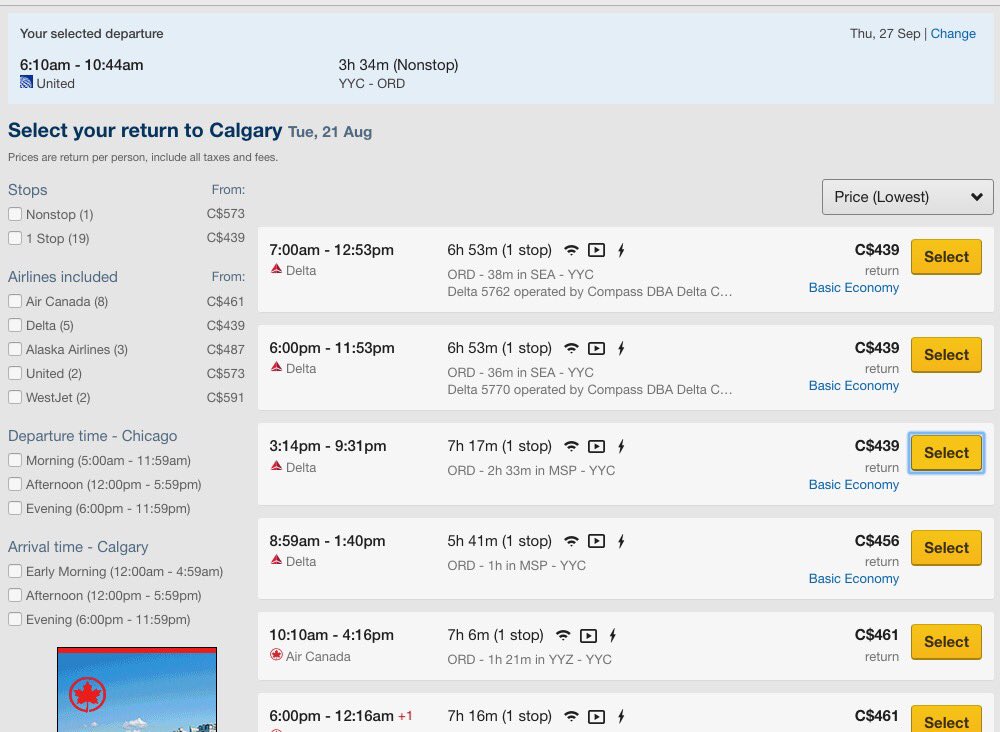Click the Arrival time - Calgary heading
This screenshot has height=732, width=1000.
point(78,547)
